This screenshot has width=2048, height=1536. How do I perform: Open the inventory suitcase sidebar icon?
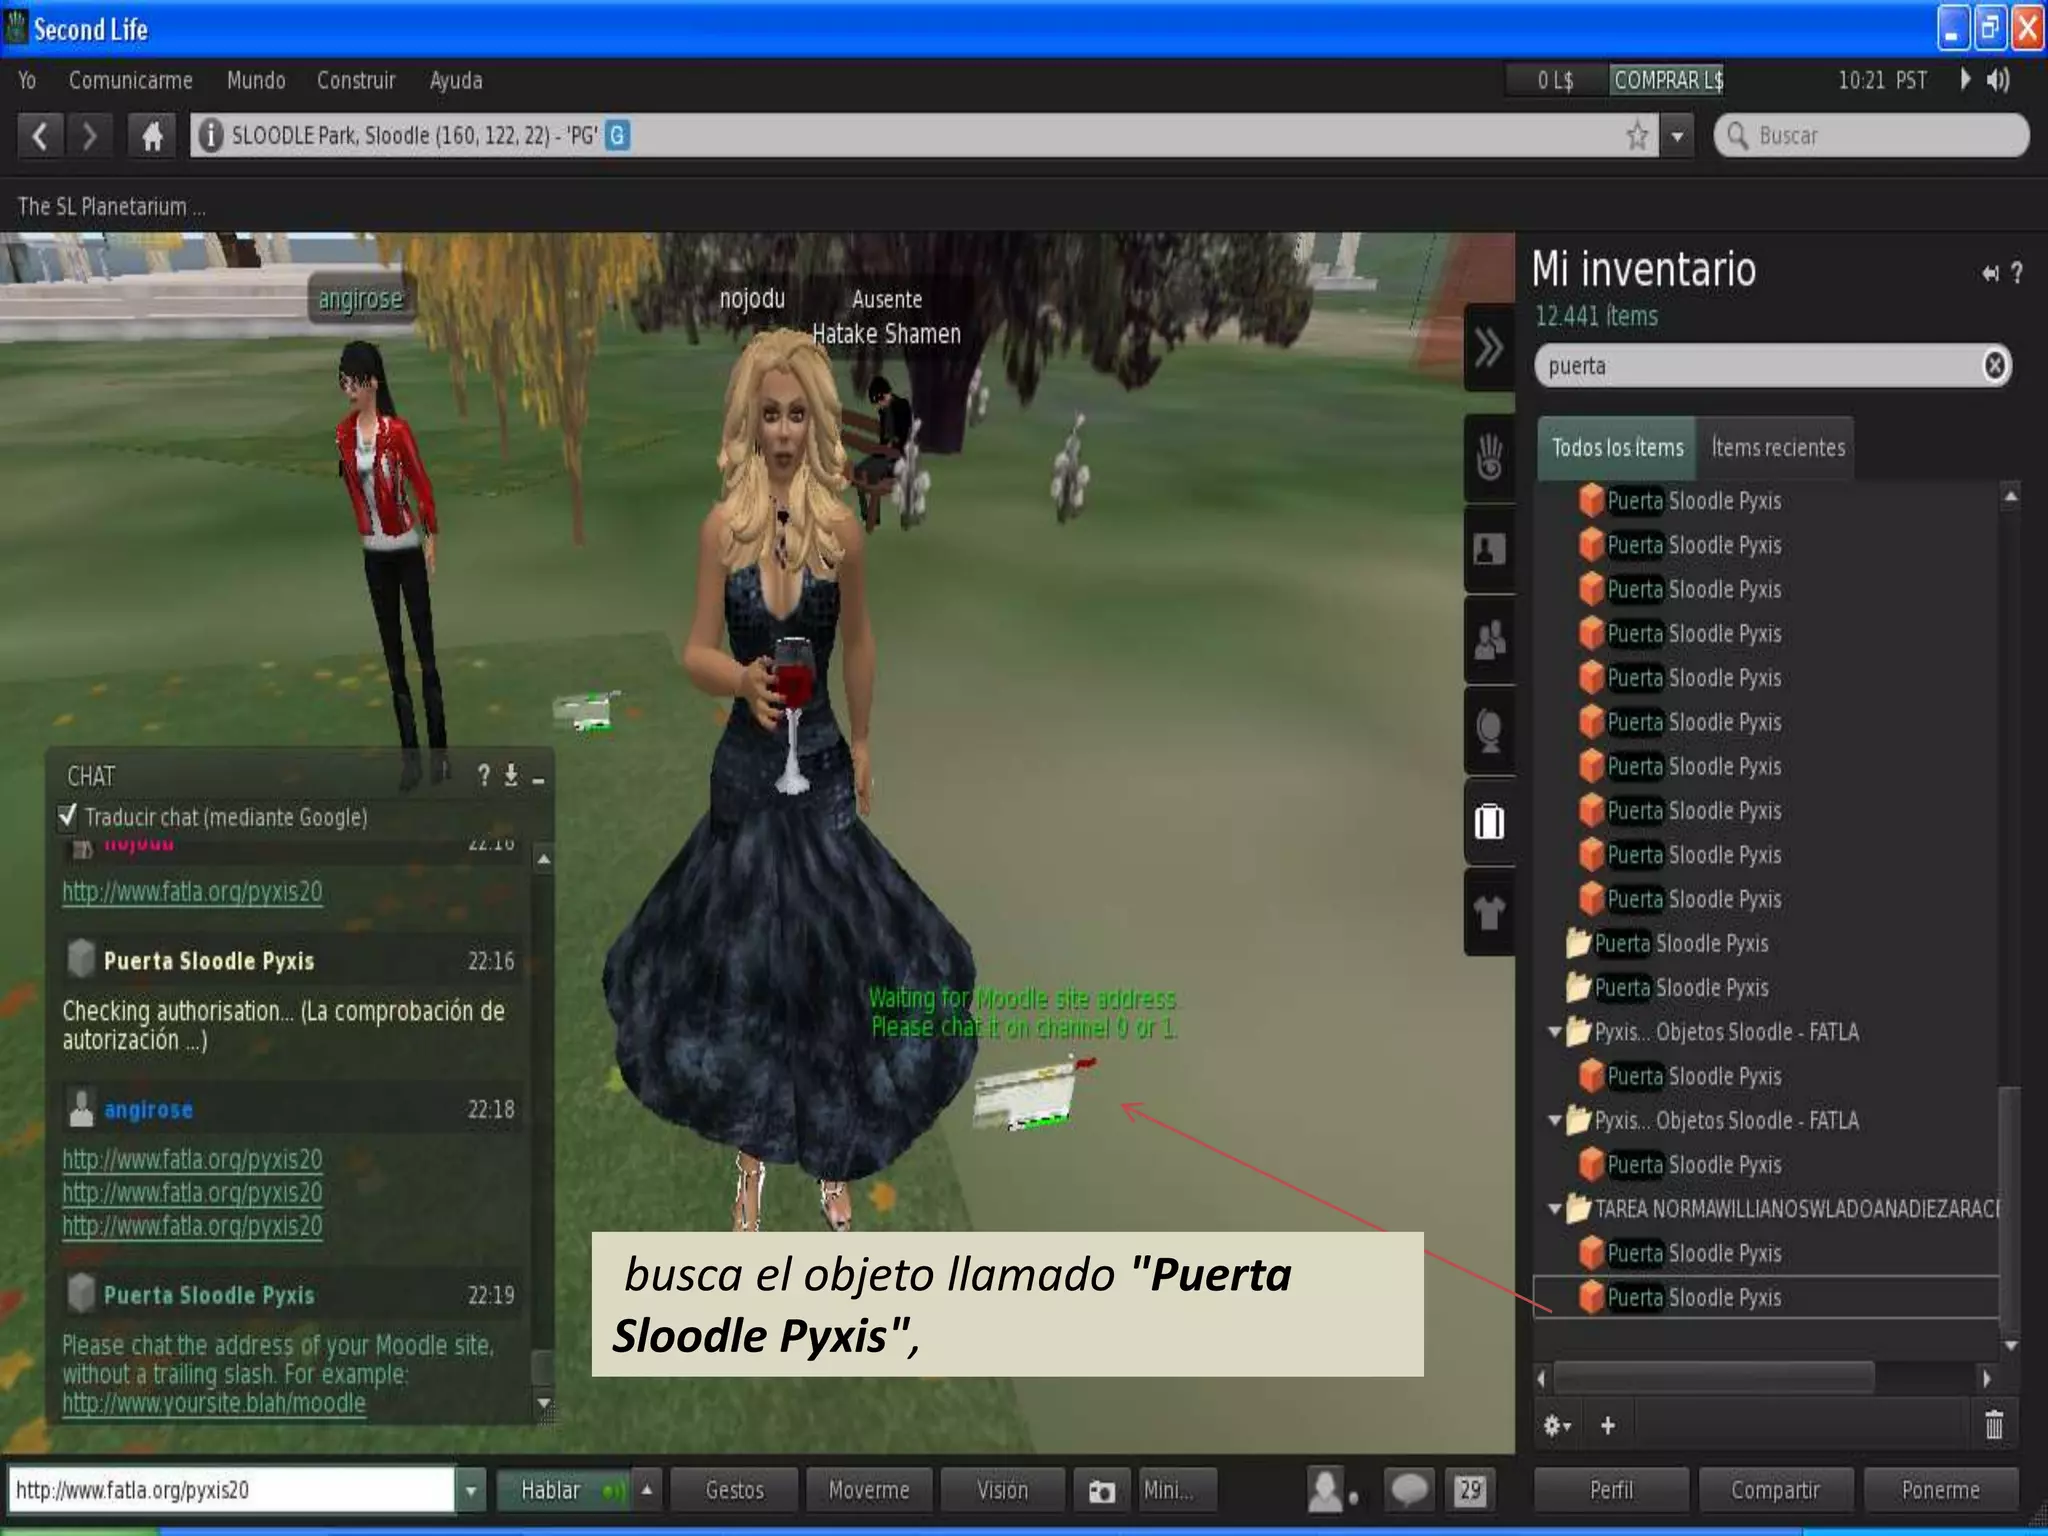[x=1489, y=821]
